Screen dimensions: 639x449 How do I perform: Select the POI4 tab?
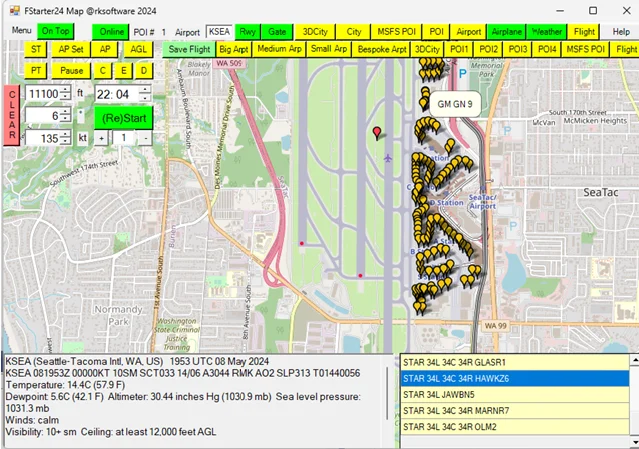click(547, 49)
